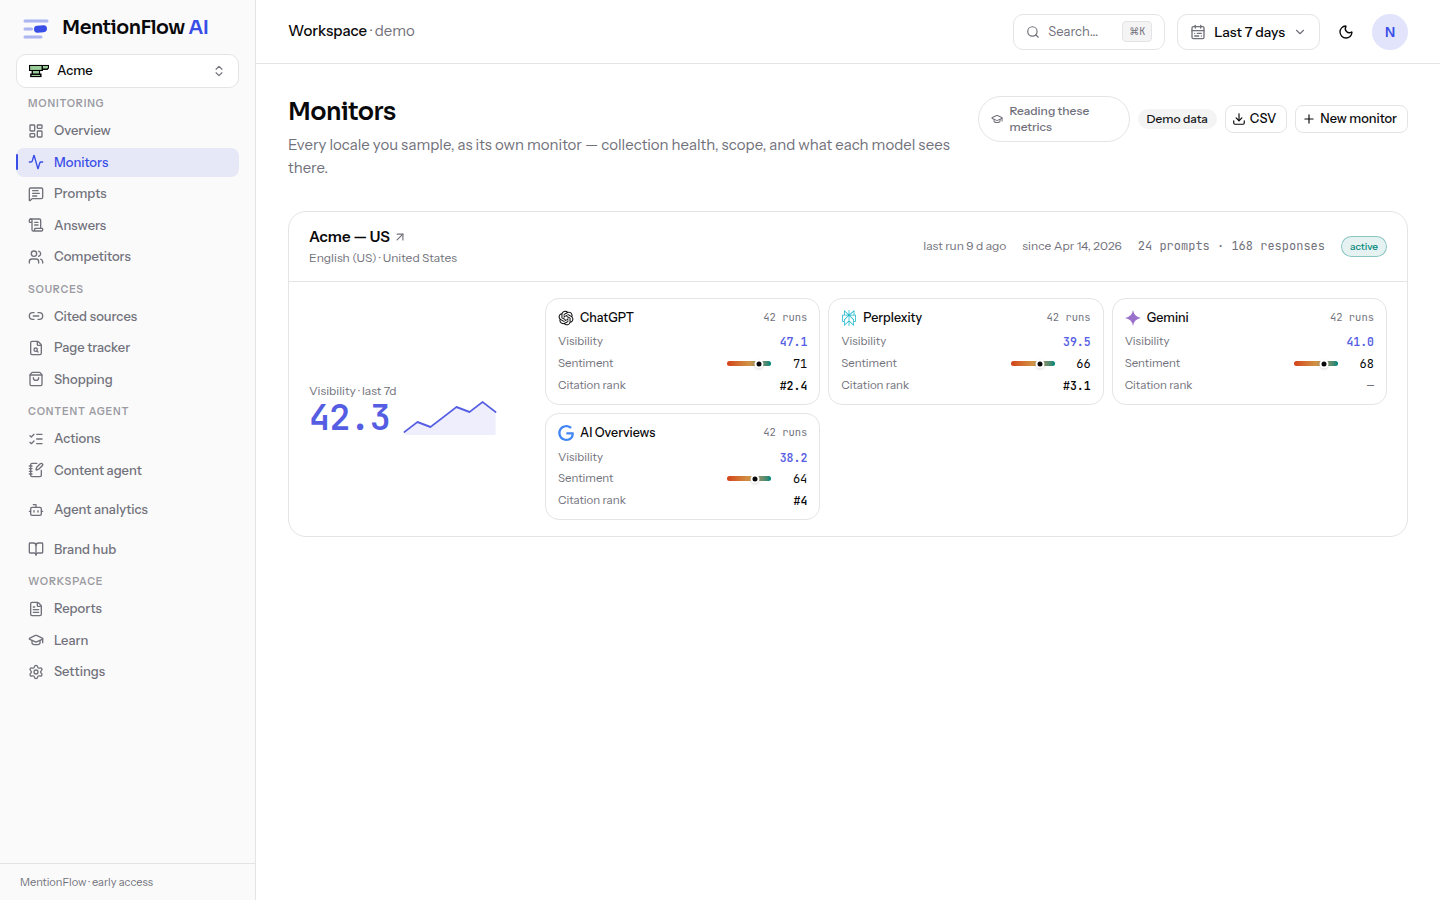Open the Shopping section
The width and height of the screenshot is (1440, 900).
point(127,380)
